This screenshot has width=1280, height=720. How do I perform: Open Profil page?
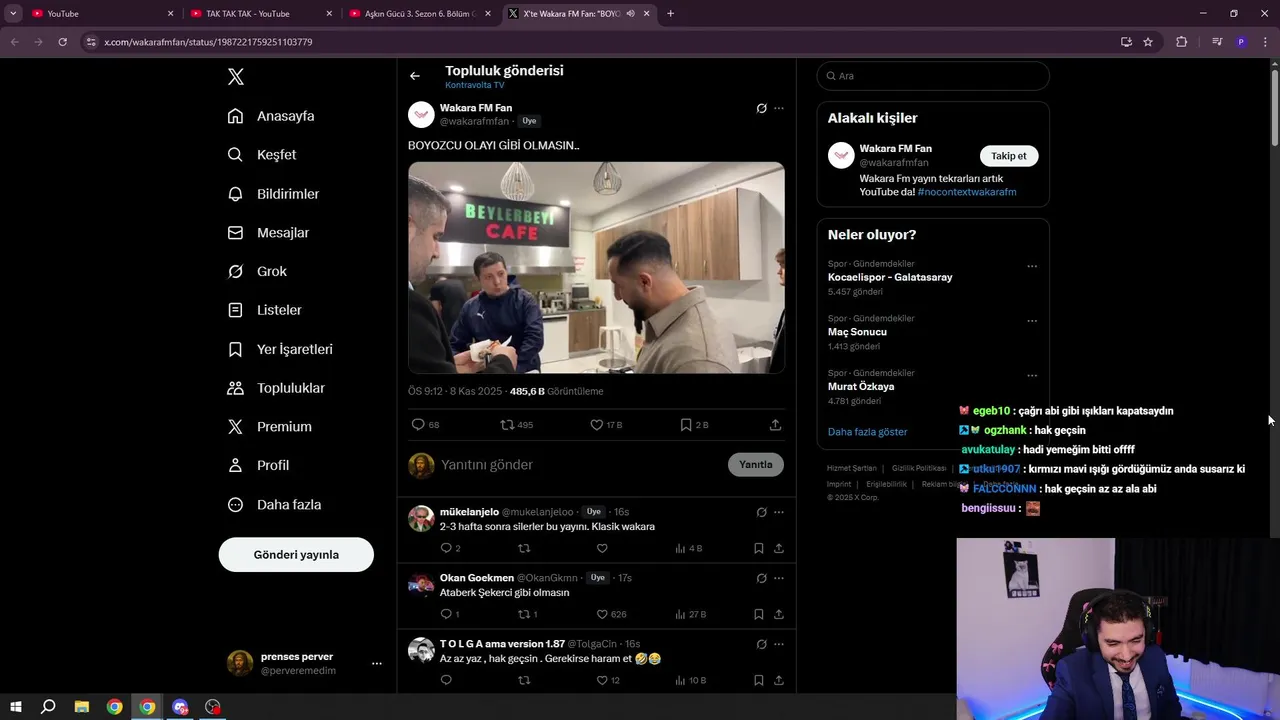[x=258, y=466]
